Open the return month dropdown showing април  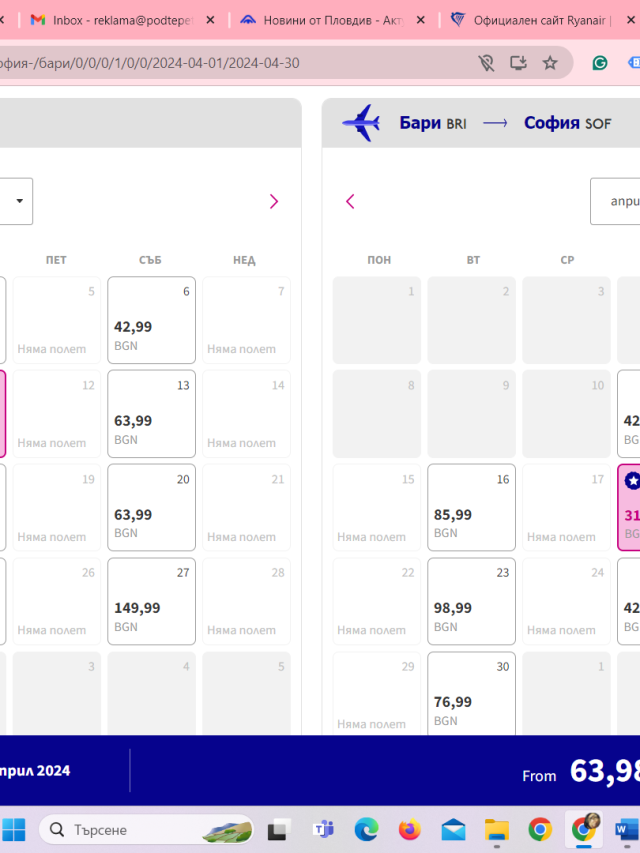click(x=616, y=201)
